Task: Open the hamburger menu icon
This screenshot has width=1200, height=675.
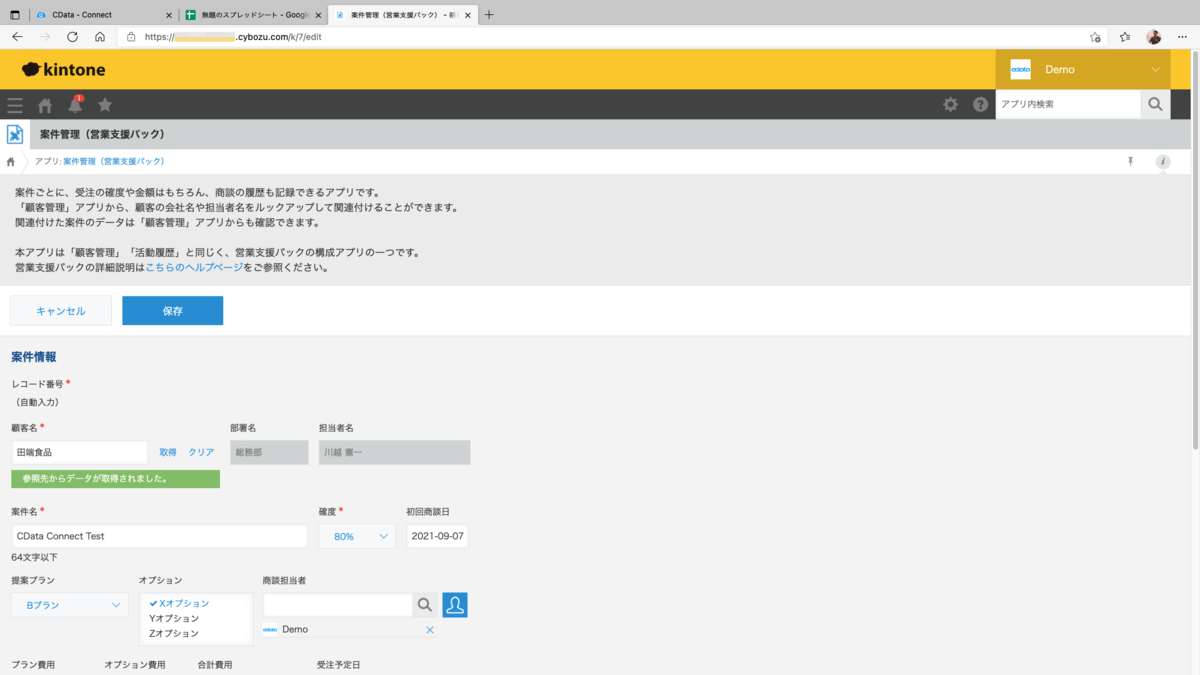Action: click(x=14, y=105)
